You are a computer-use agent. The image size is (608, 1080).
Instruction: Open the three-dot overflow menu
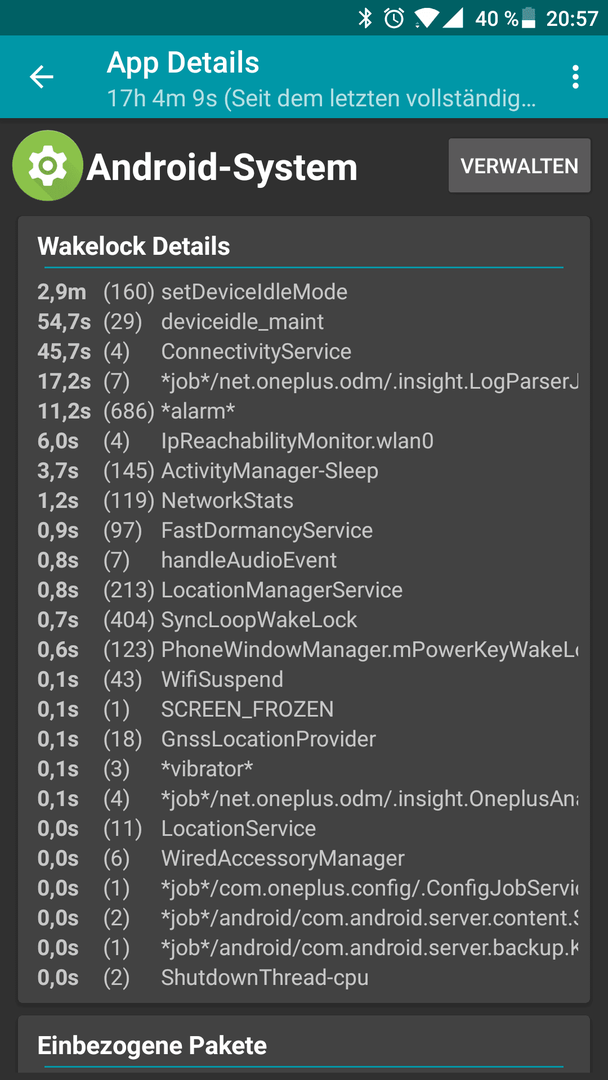(576, 77)
